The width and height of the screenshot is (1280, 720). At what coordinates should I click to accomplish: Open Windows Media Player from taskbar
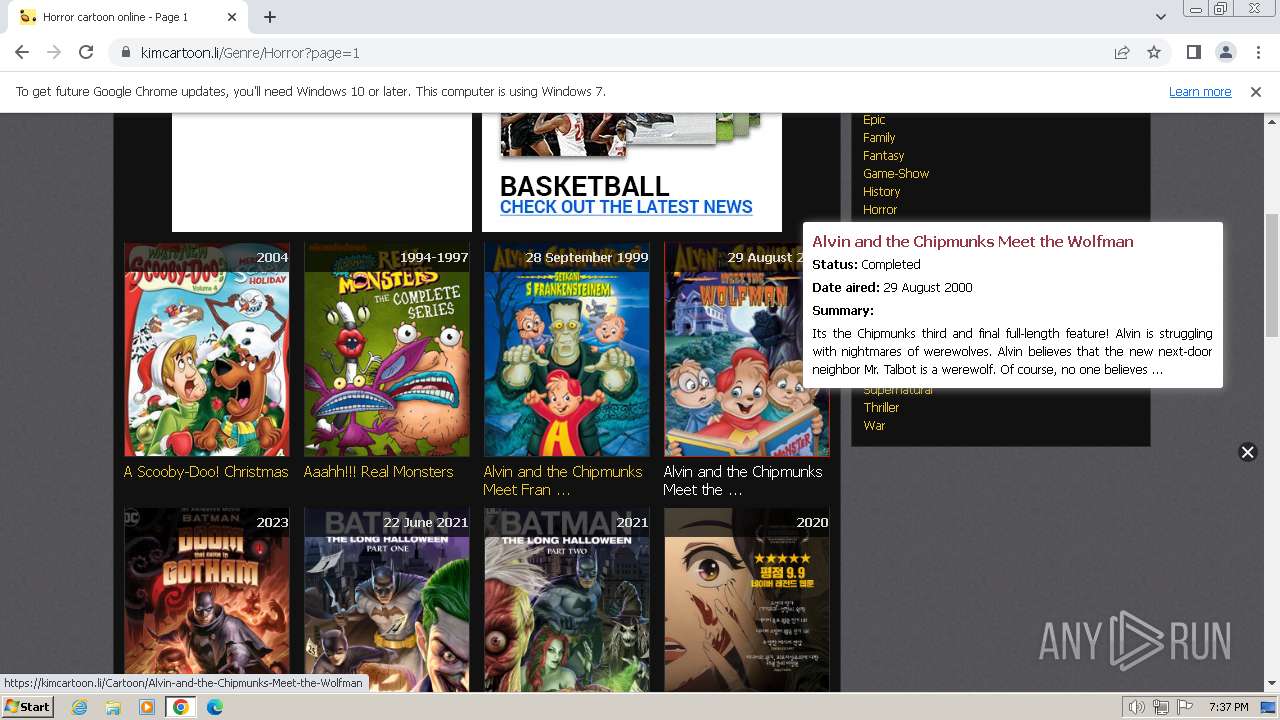[147, 707]
